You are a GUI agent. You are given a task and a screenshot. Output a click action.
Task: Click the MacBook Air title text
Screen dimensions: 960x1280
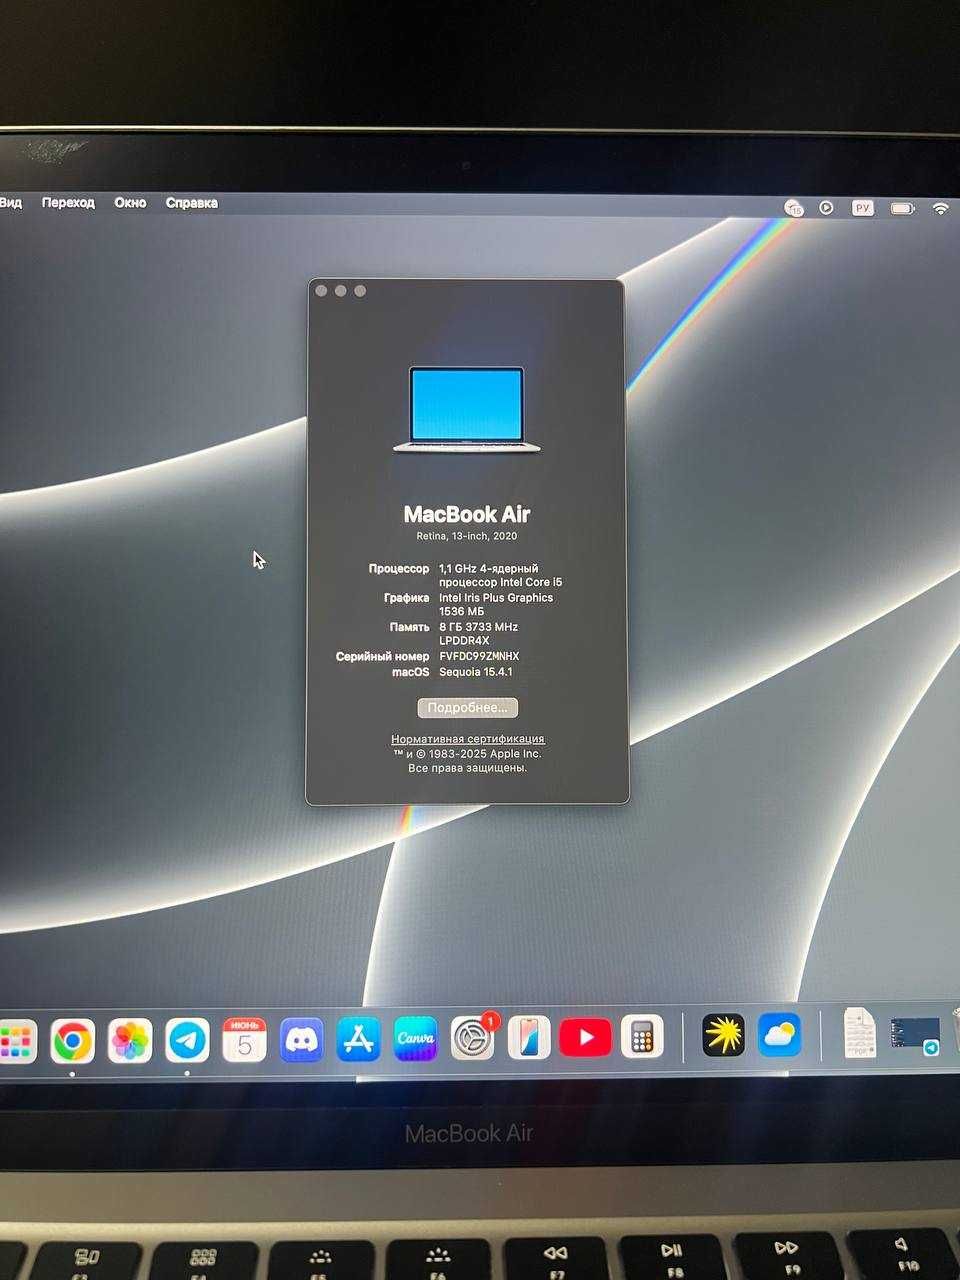pos(467,514)
